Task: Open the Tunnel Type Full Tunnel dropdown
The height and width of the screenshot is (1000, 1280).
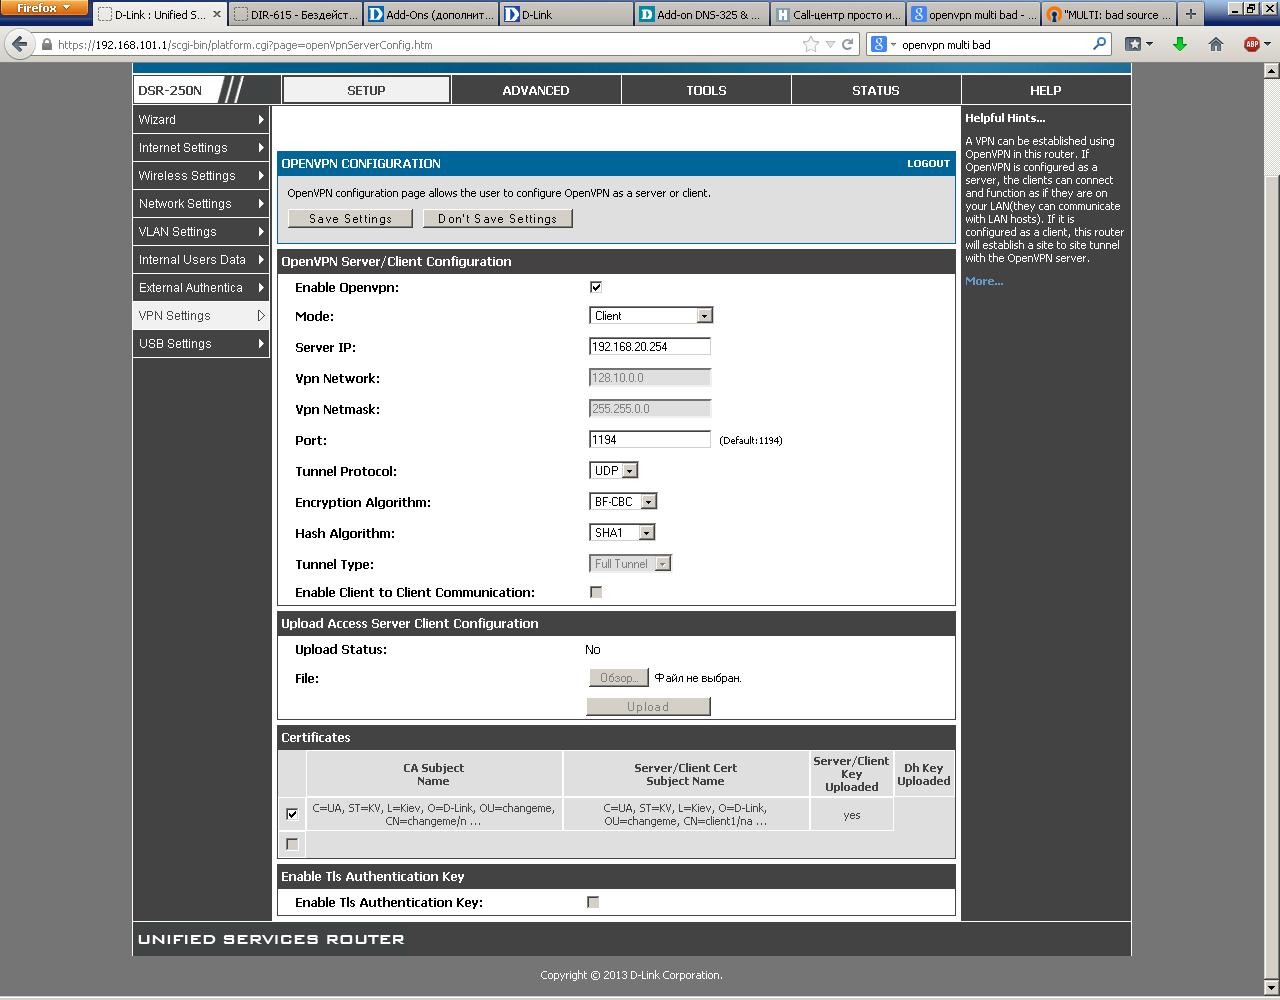Action: pos(631,564)
